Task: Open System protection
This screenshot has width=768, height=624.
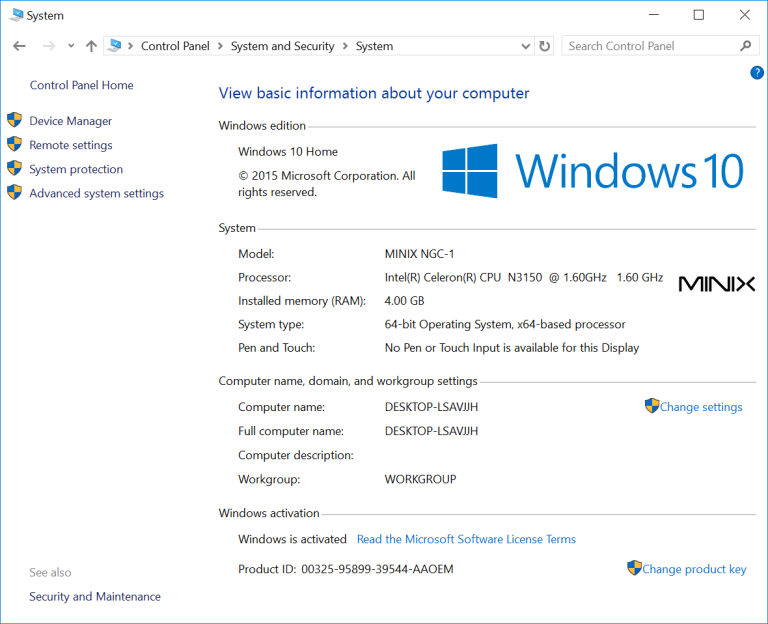Action: [76, 169]
